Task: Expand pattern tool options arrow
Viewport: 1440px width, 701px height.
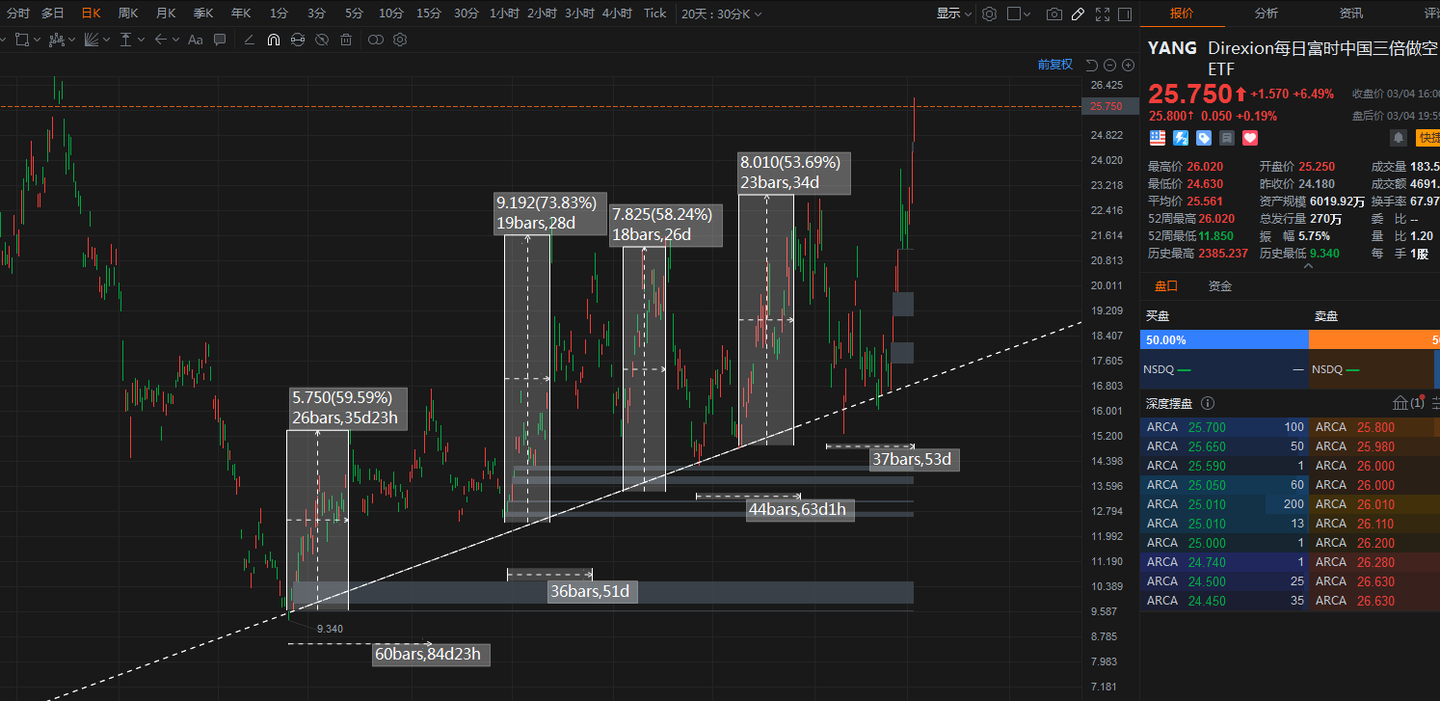Action: point(72,40)
